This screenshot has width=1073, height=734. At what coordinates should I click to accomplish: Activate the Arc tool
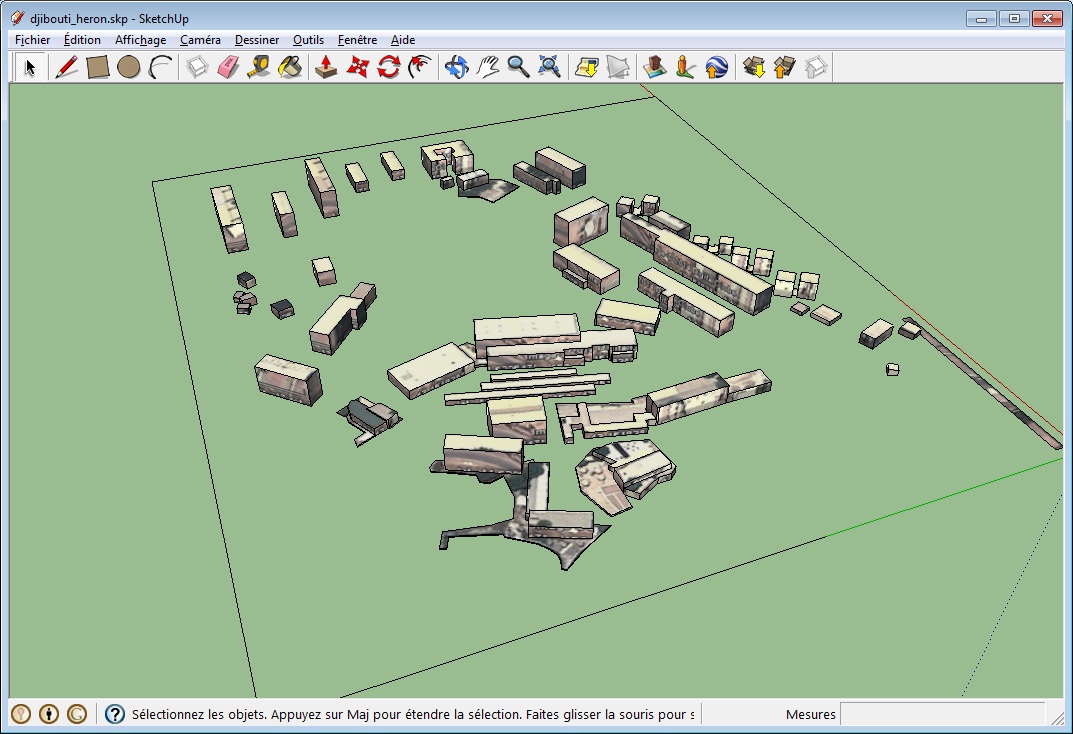(x=160, y=67)
